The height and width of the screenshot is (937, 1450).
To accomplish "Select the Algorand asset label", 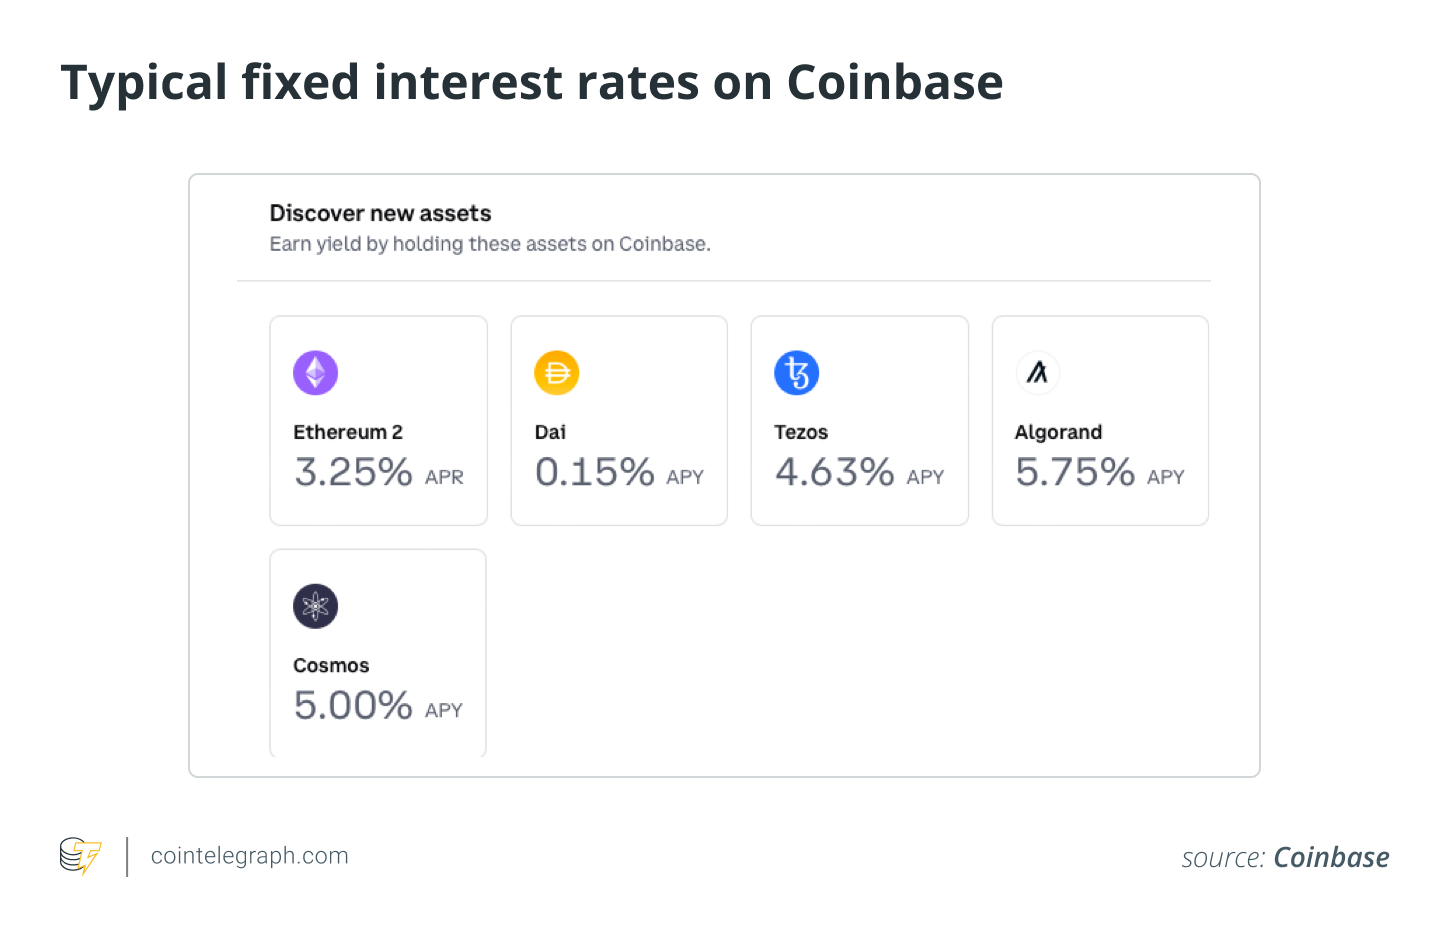I will tap(1058, 432).
